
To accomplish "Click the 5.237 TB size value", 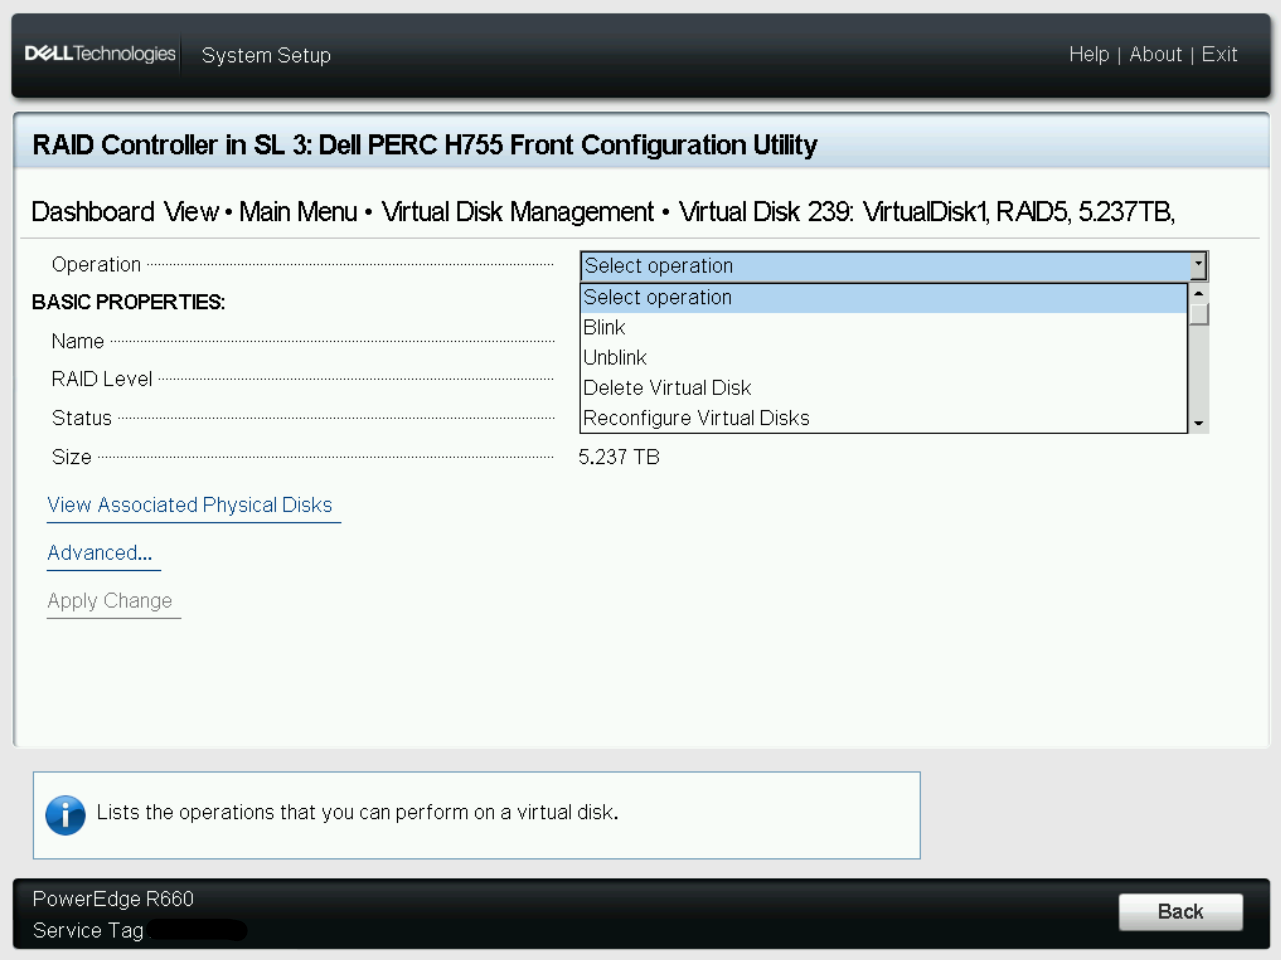I will click(619, 458).
